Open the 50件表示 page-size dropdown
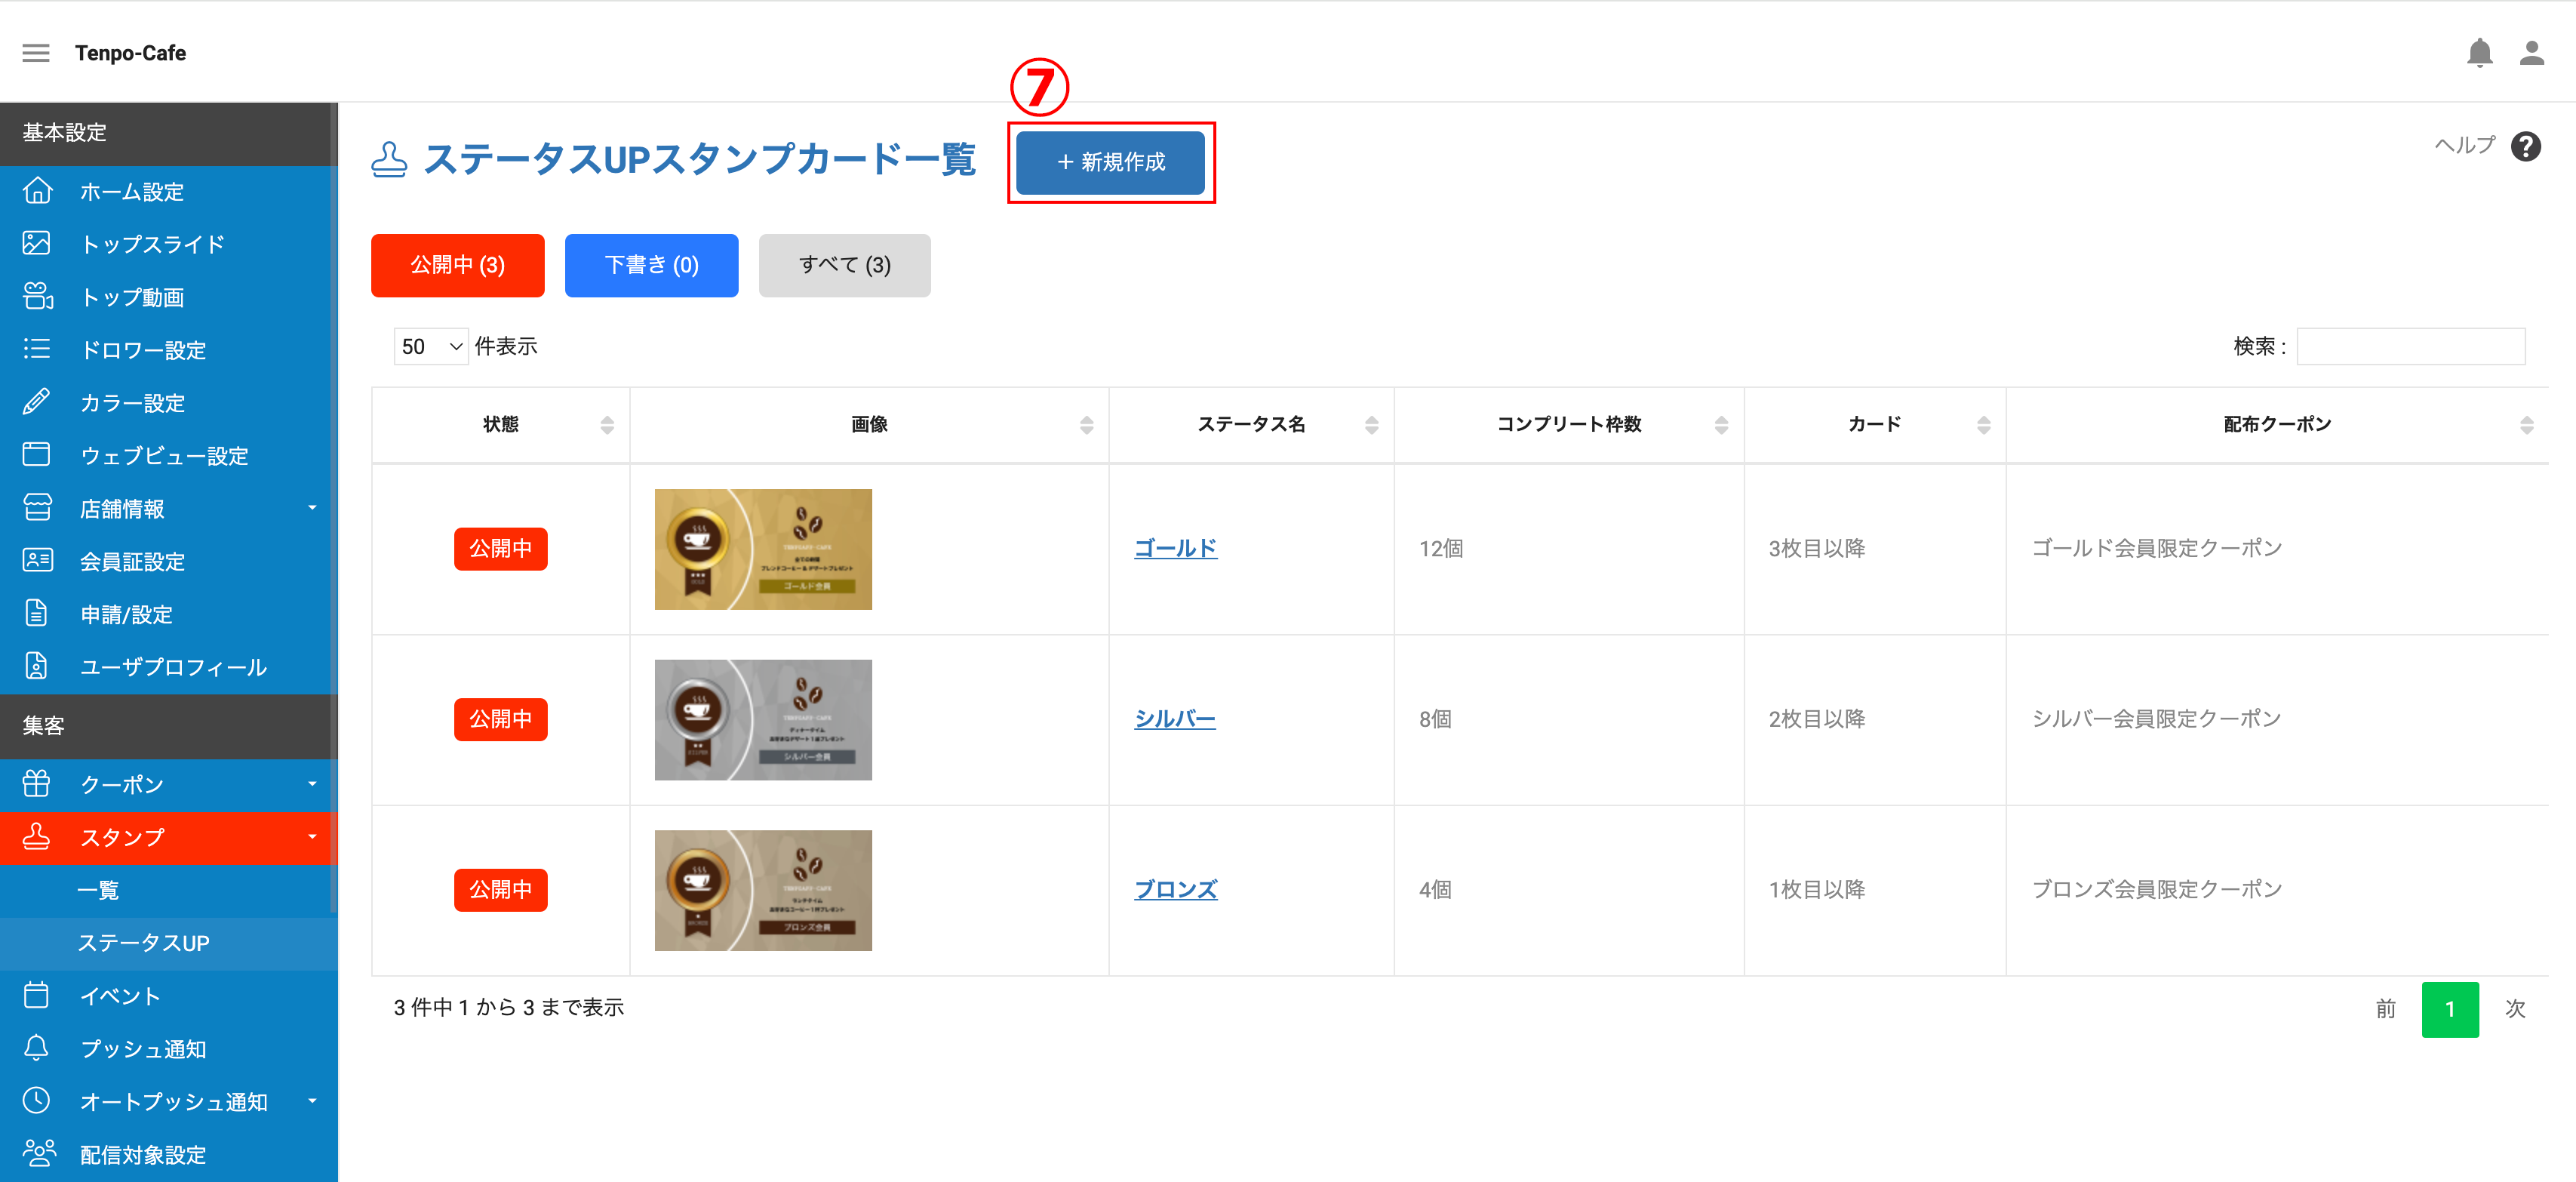The height and width of the screenshot is (1182, 2576). [431, 346]
